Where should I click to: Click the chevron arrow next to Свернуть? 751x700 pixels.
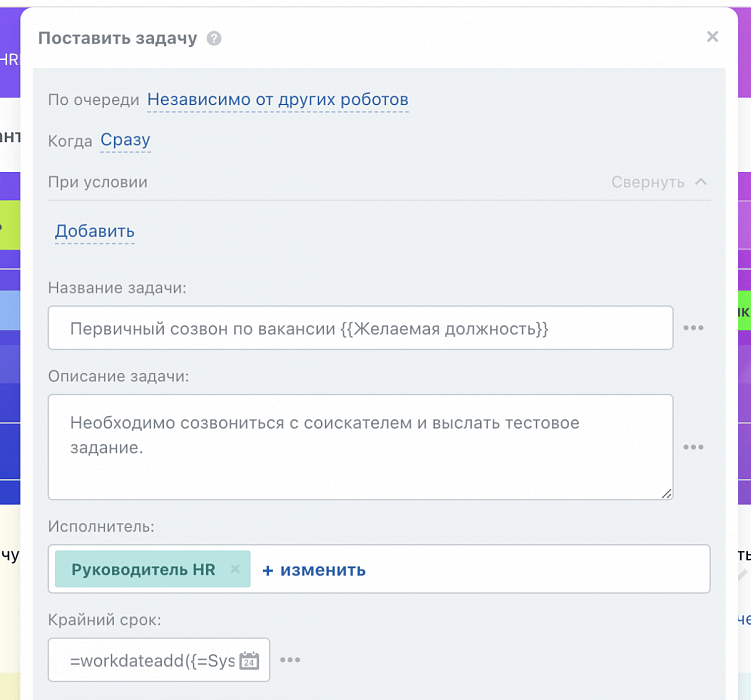click(x=701, y=182)
